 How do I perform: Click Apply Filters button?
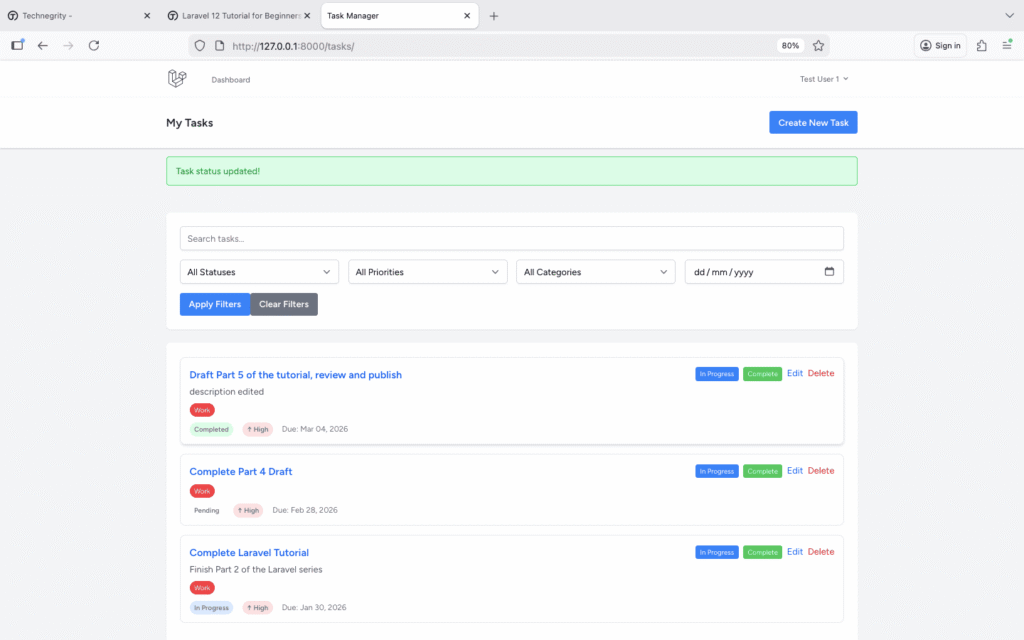tap(215, 304)
